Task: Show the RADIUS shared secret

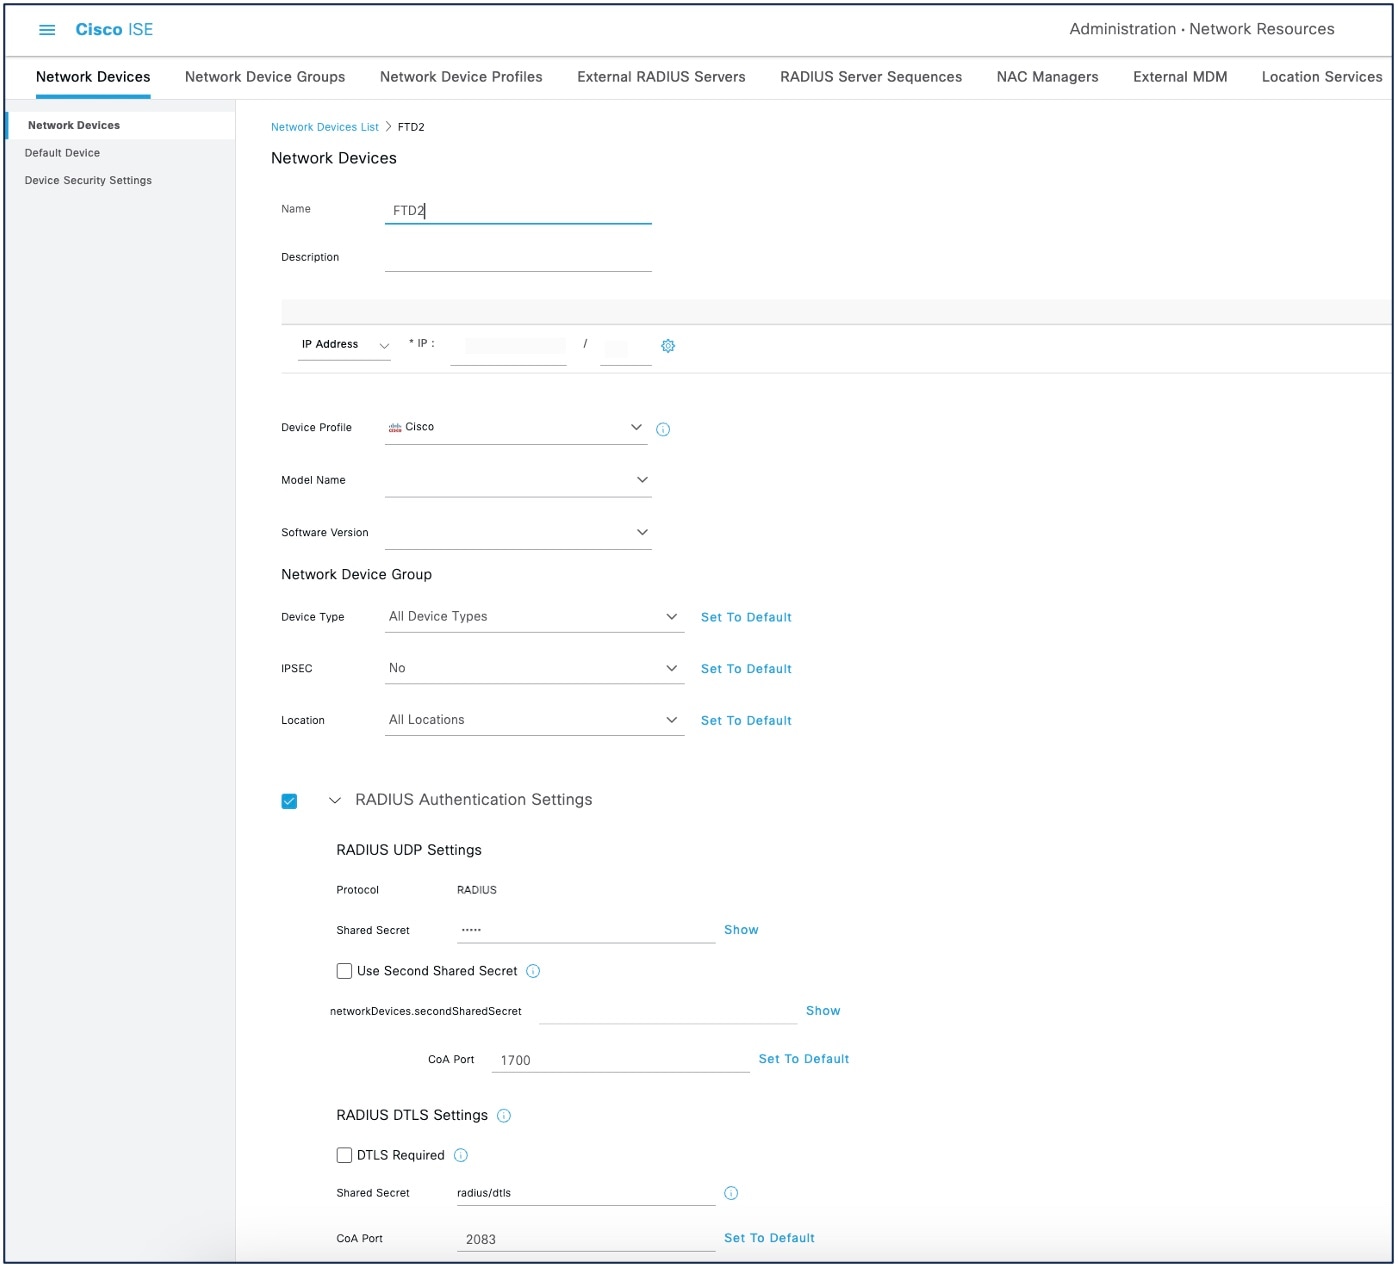Action: [x=741, y=931]
